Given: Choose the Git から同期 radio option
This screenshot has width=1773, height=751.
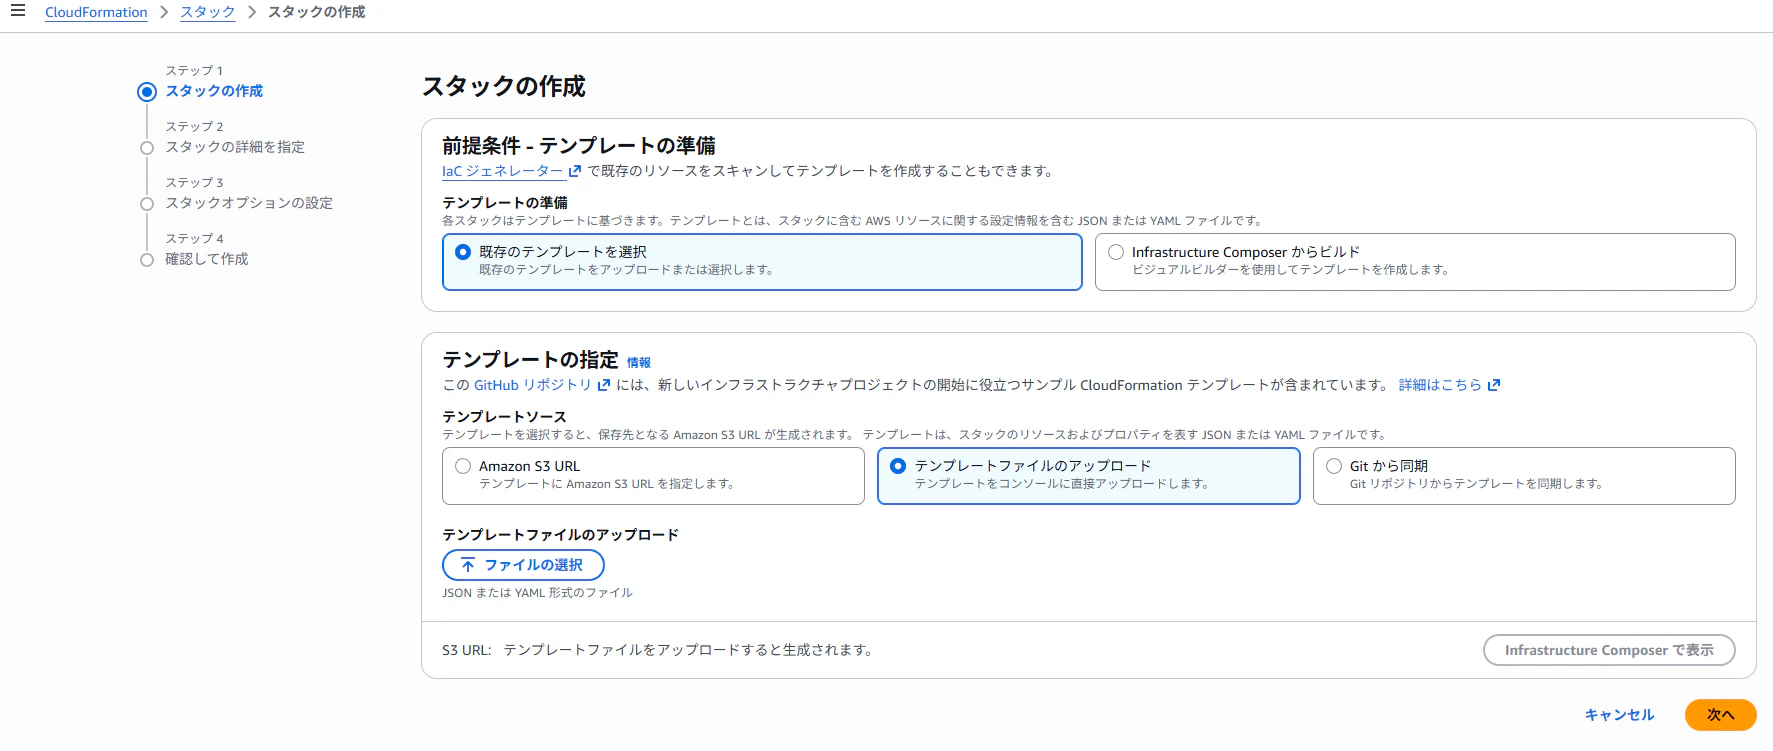Looking at the screenshot, I should (x=1334, y=466).
